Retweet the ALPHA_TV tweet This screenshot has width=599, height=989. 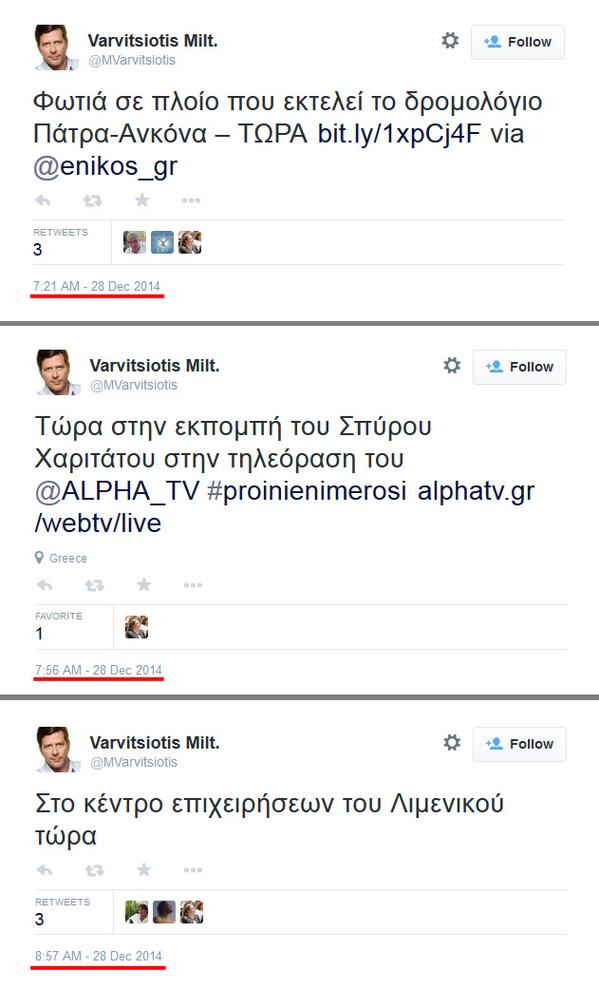95,585
